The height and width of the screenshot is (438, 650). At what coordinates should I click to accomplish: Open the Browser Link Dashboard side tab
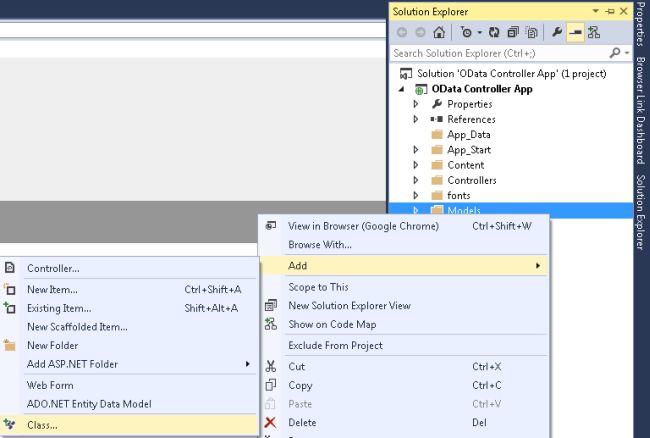[640, 109]
